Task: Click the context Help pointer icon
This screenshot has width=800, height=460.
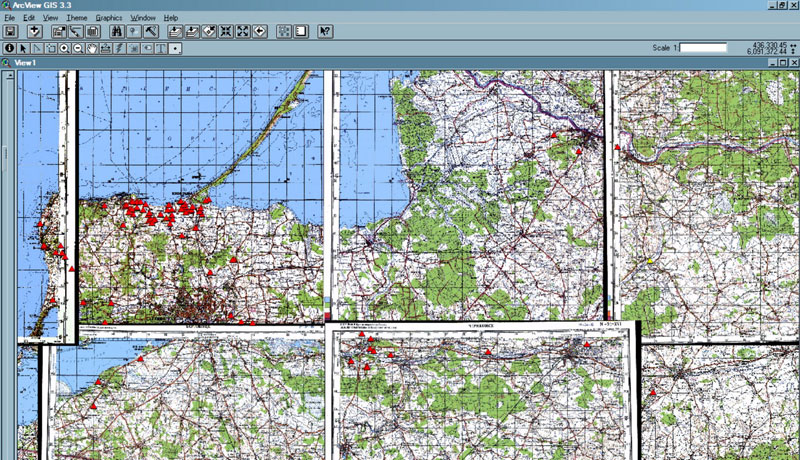Action: click(x=324, y=32)
